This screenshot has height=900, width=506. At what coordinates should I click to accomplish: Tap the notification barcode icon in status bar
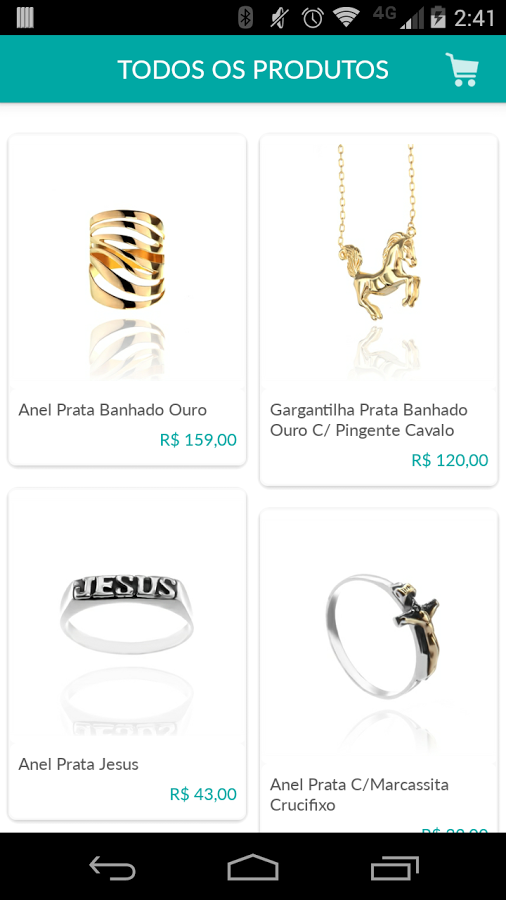tap(25, 18)
